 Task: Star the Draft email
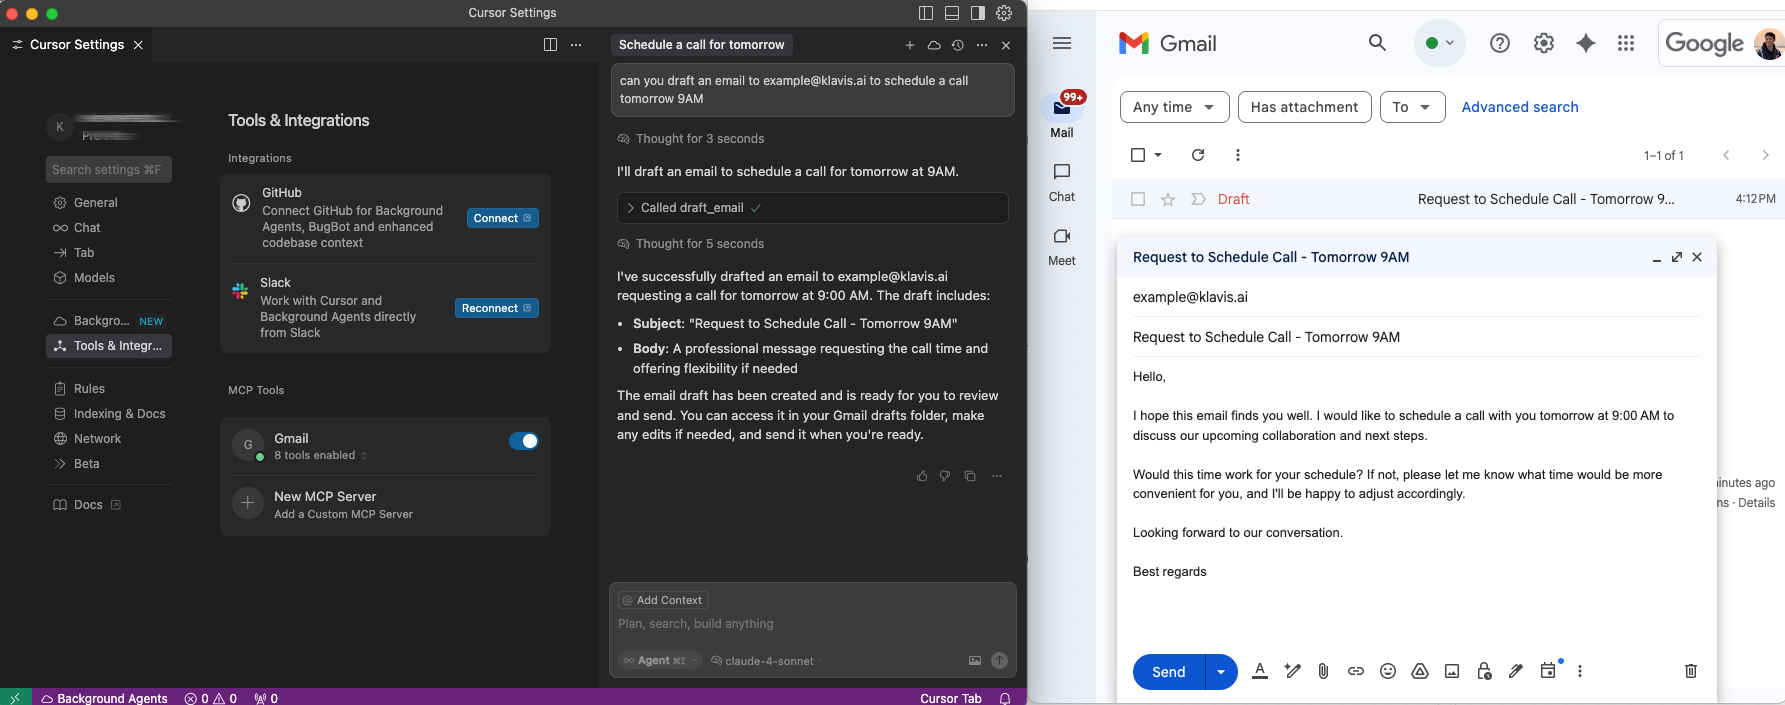click(x=1167, y=199)
